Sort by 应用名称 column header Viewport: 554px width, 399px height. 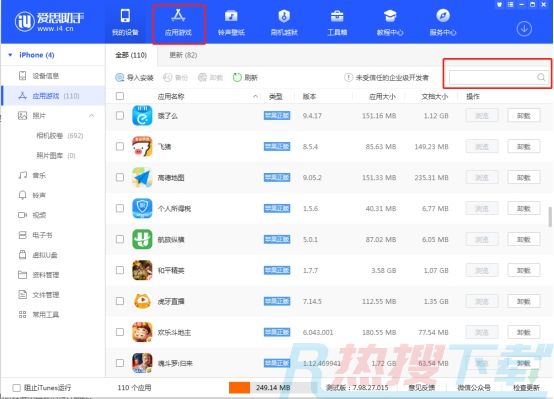171,96
